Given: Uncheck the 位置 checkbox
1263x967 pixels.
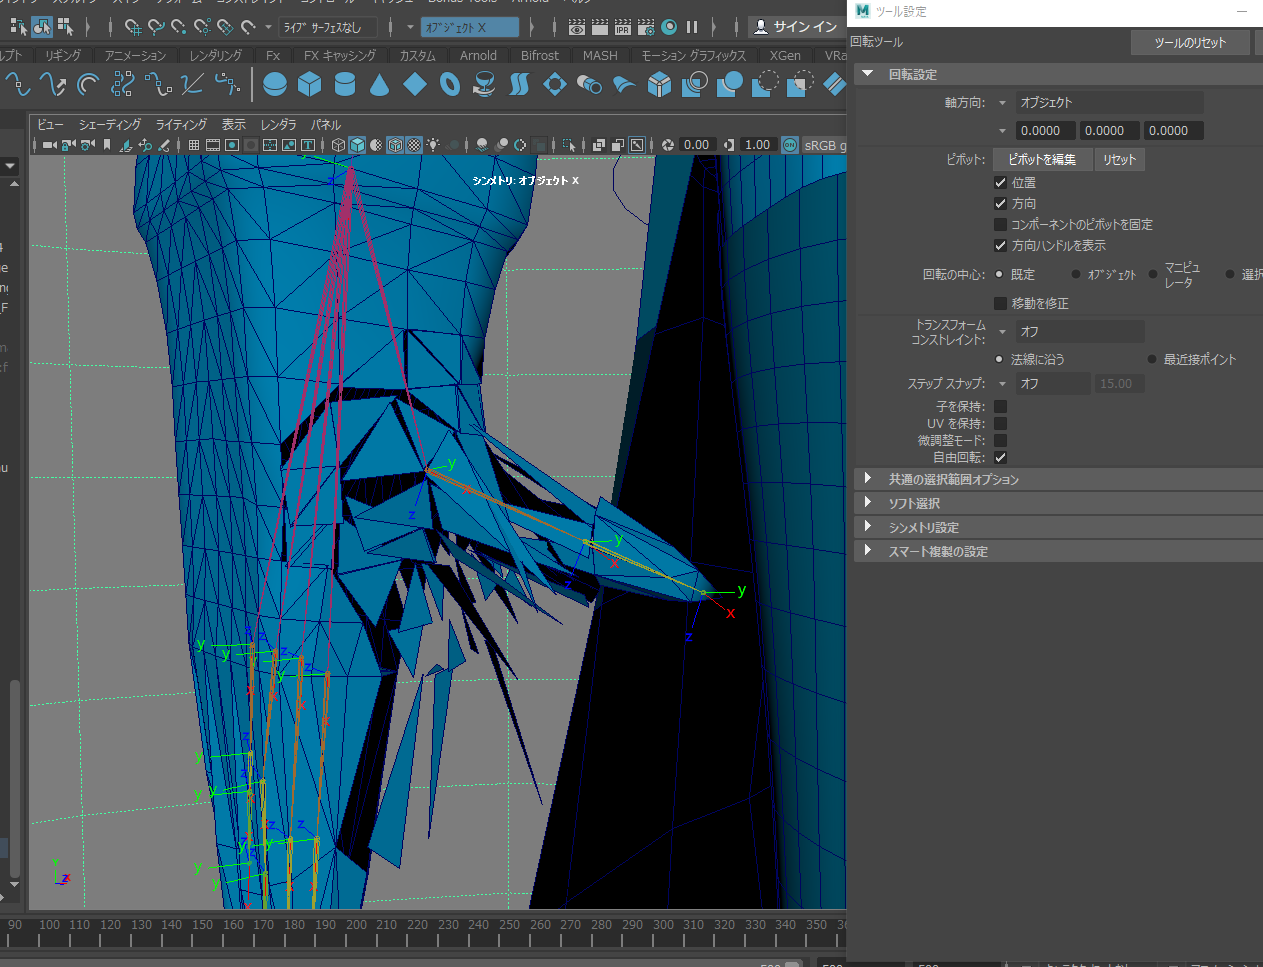Looking at the screenshot, I should (1000, 183).
